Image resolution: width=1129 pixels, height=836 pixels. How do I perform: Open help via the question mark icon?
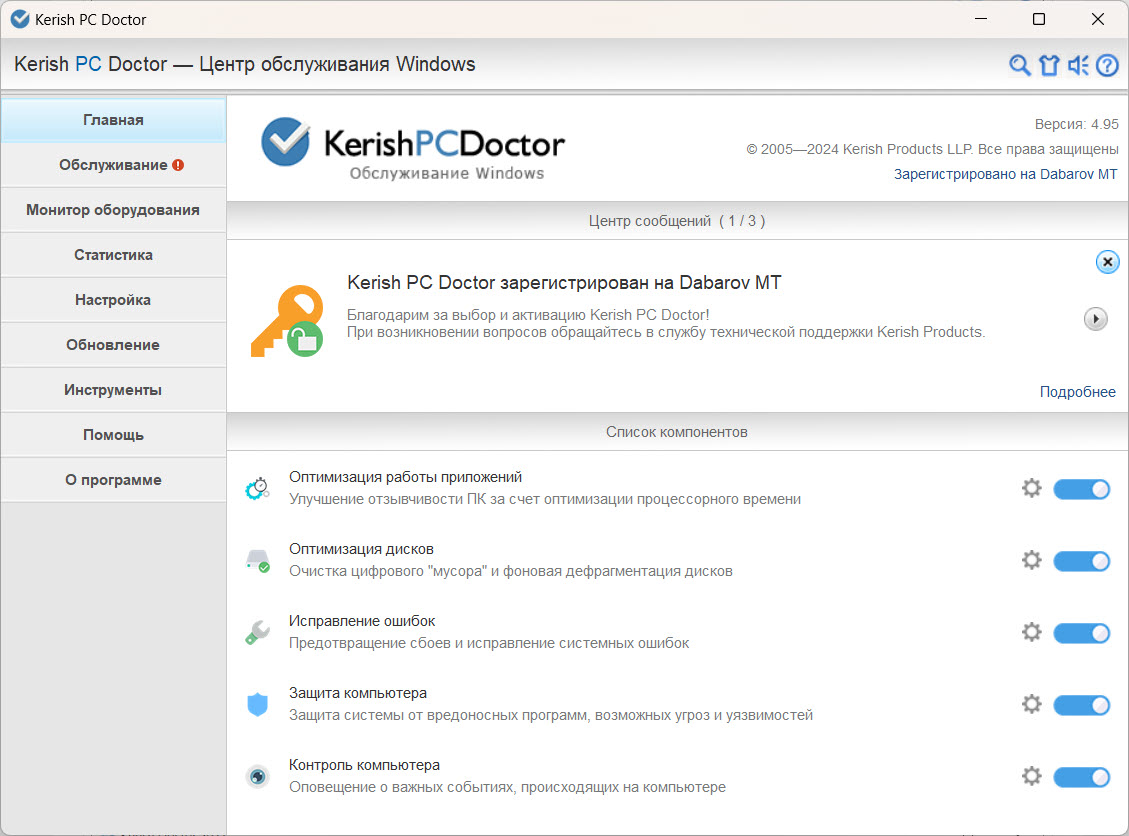(1107, 65)
